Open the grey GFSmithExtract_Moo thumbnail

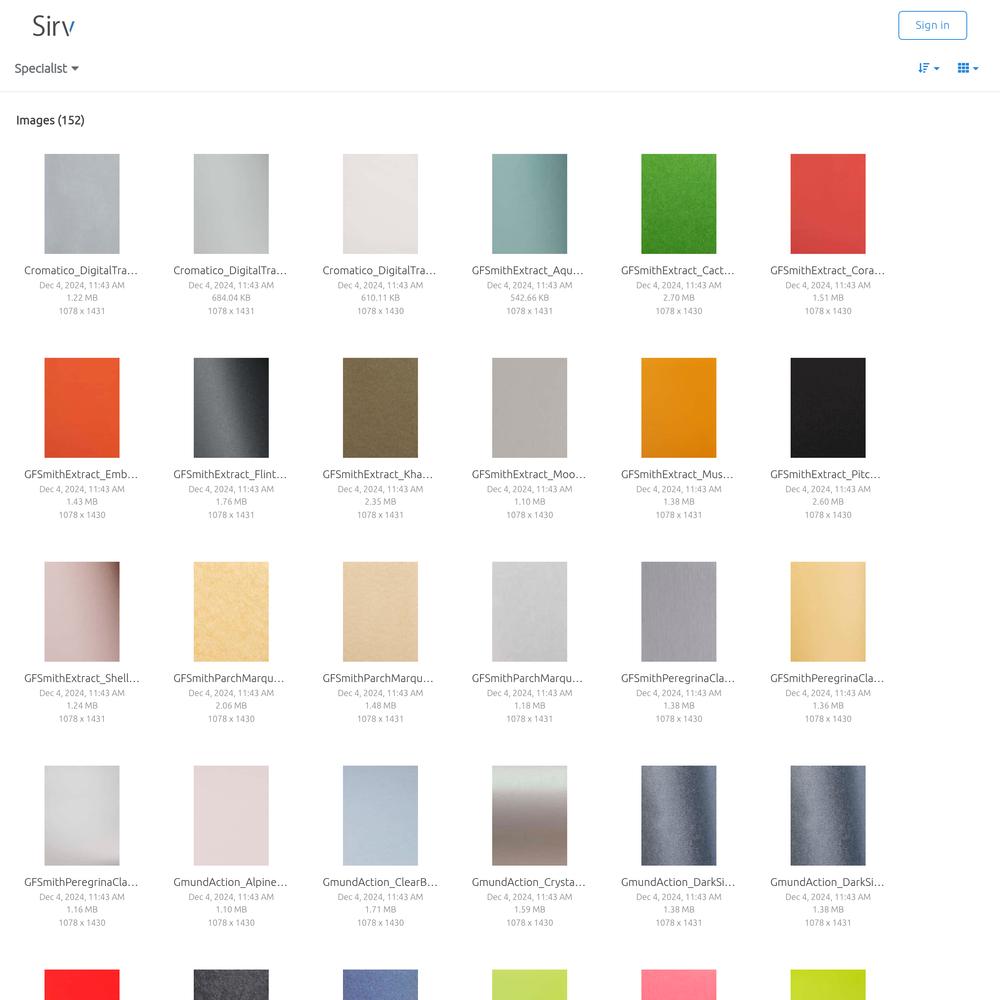click(x=529, y=408)
